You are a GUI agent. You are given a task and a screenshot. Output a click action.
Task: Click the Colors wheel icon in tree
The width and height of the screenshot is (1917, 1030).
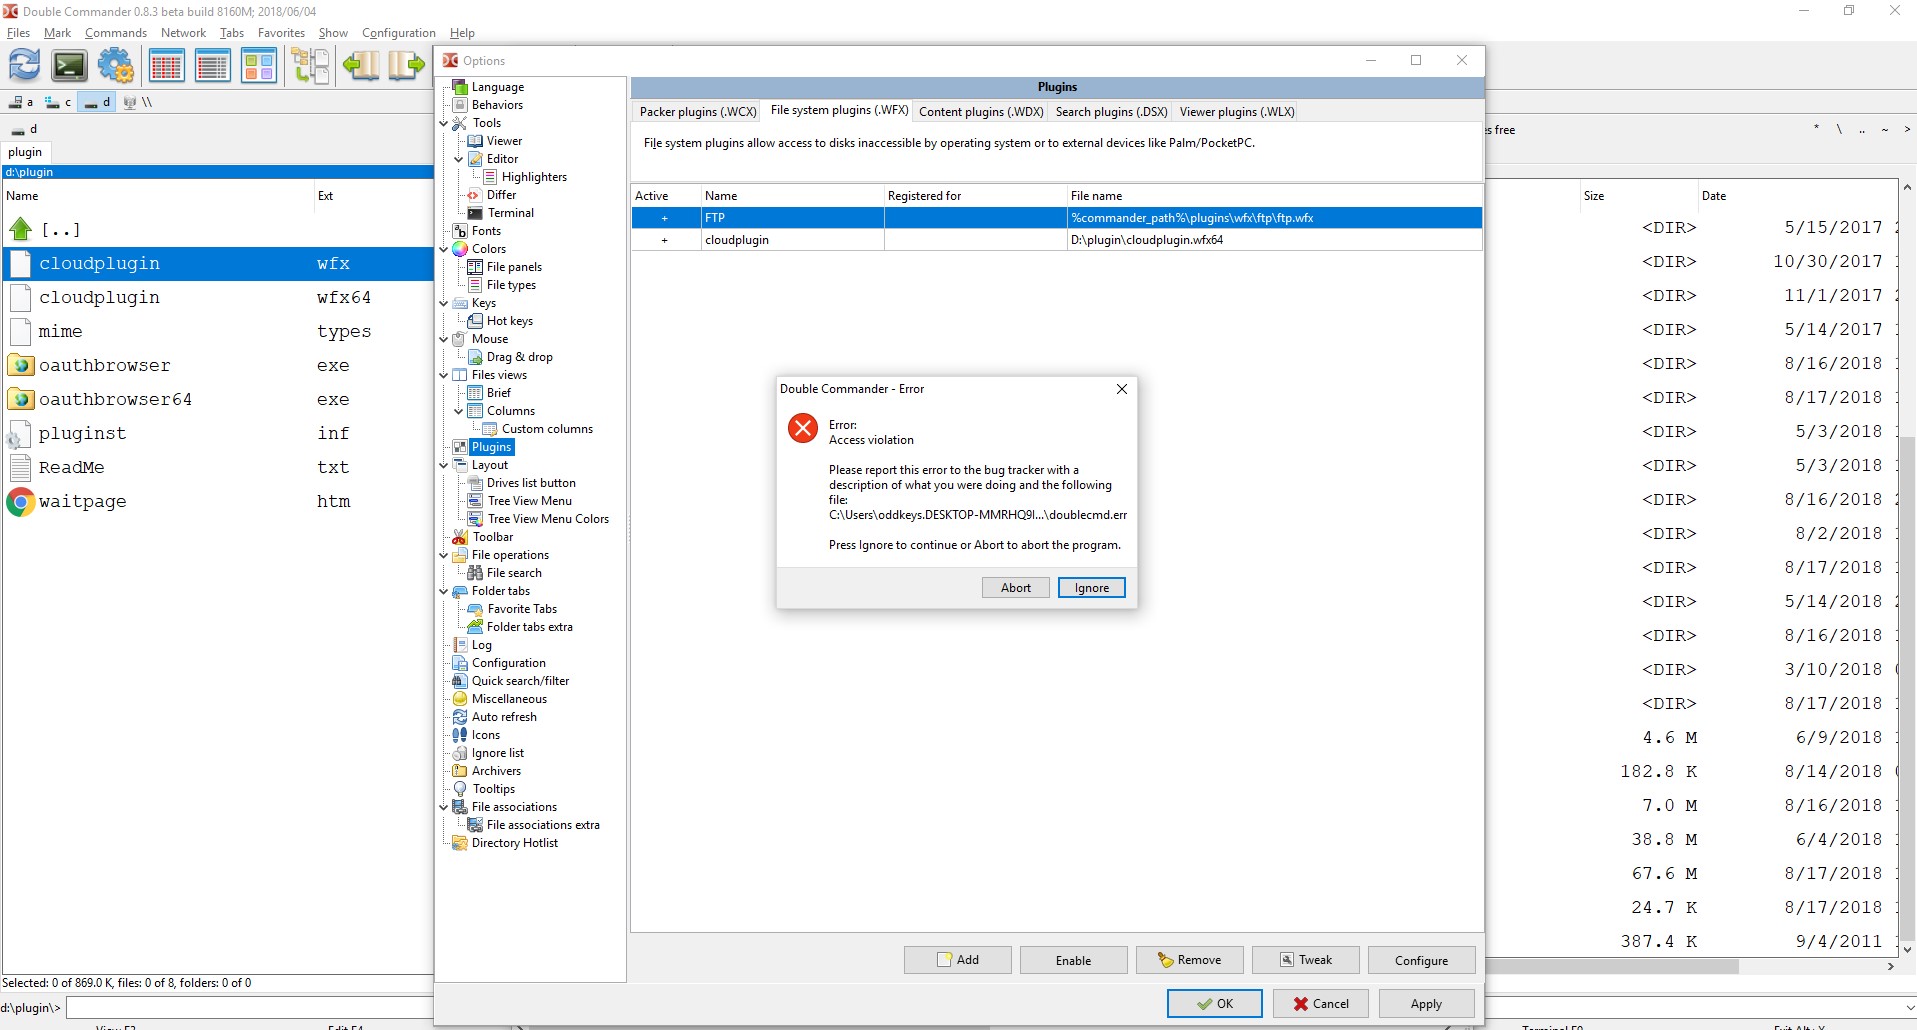click(460, 249)
